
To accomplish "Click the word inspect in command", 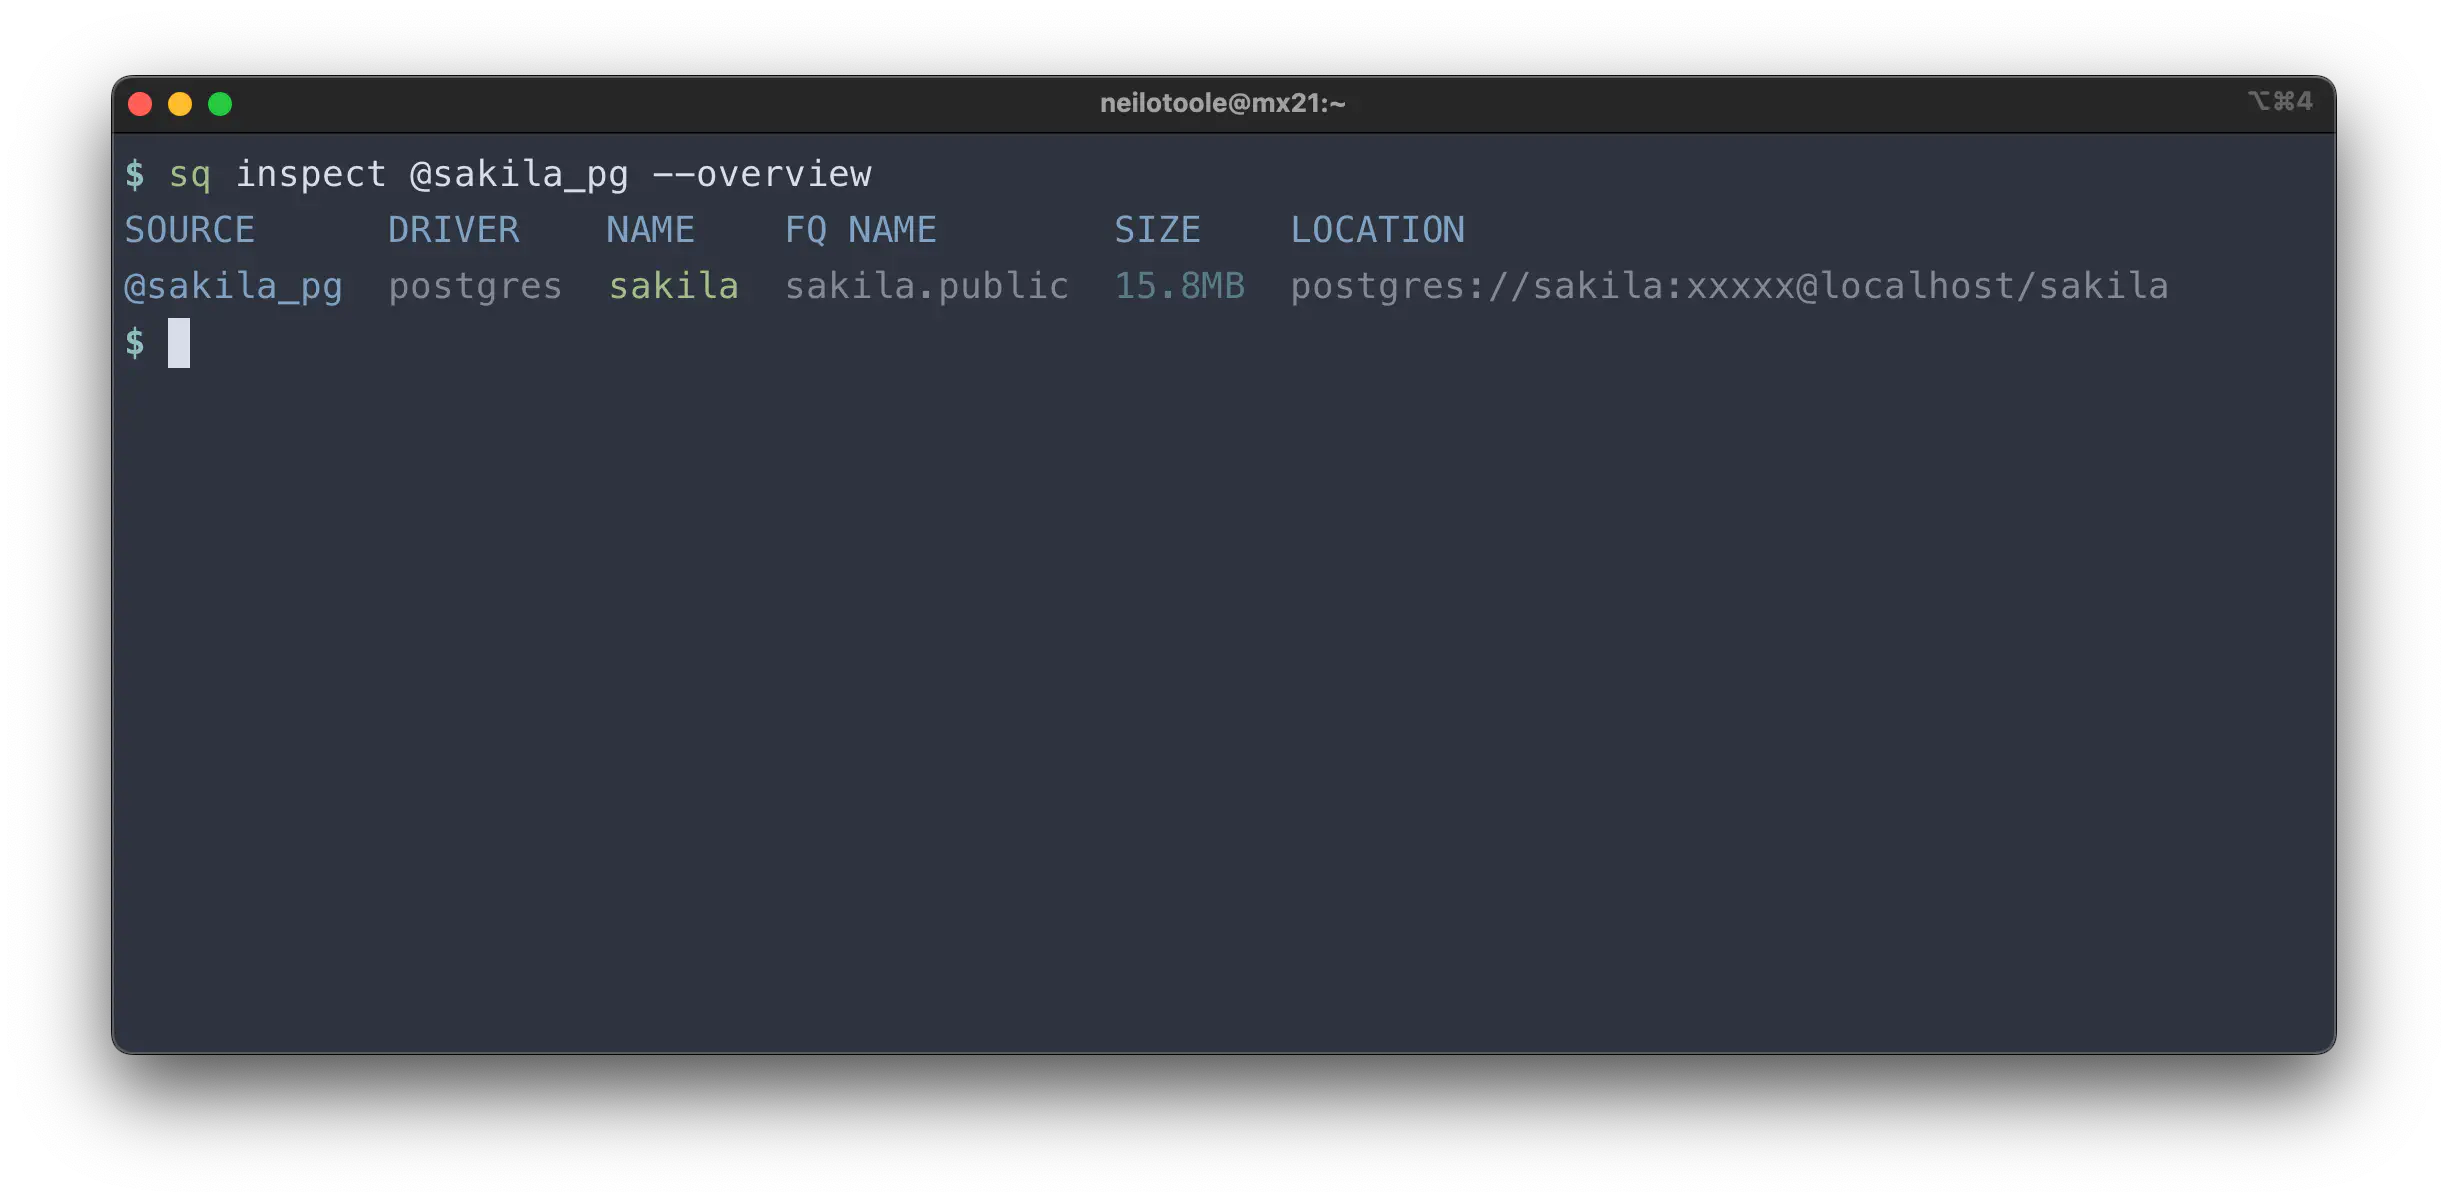I will pos(310,174).
